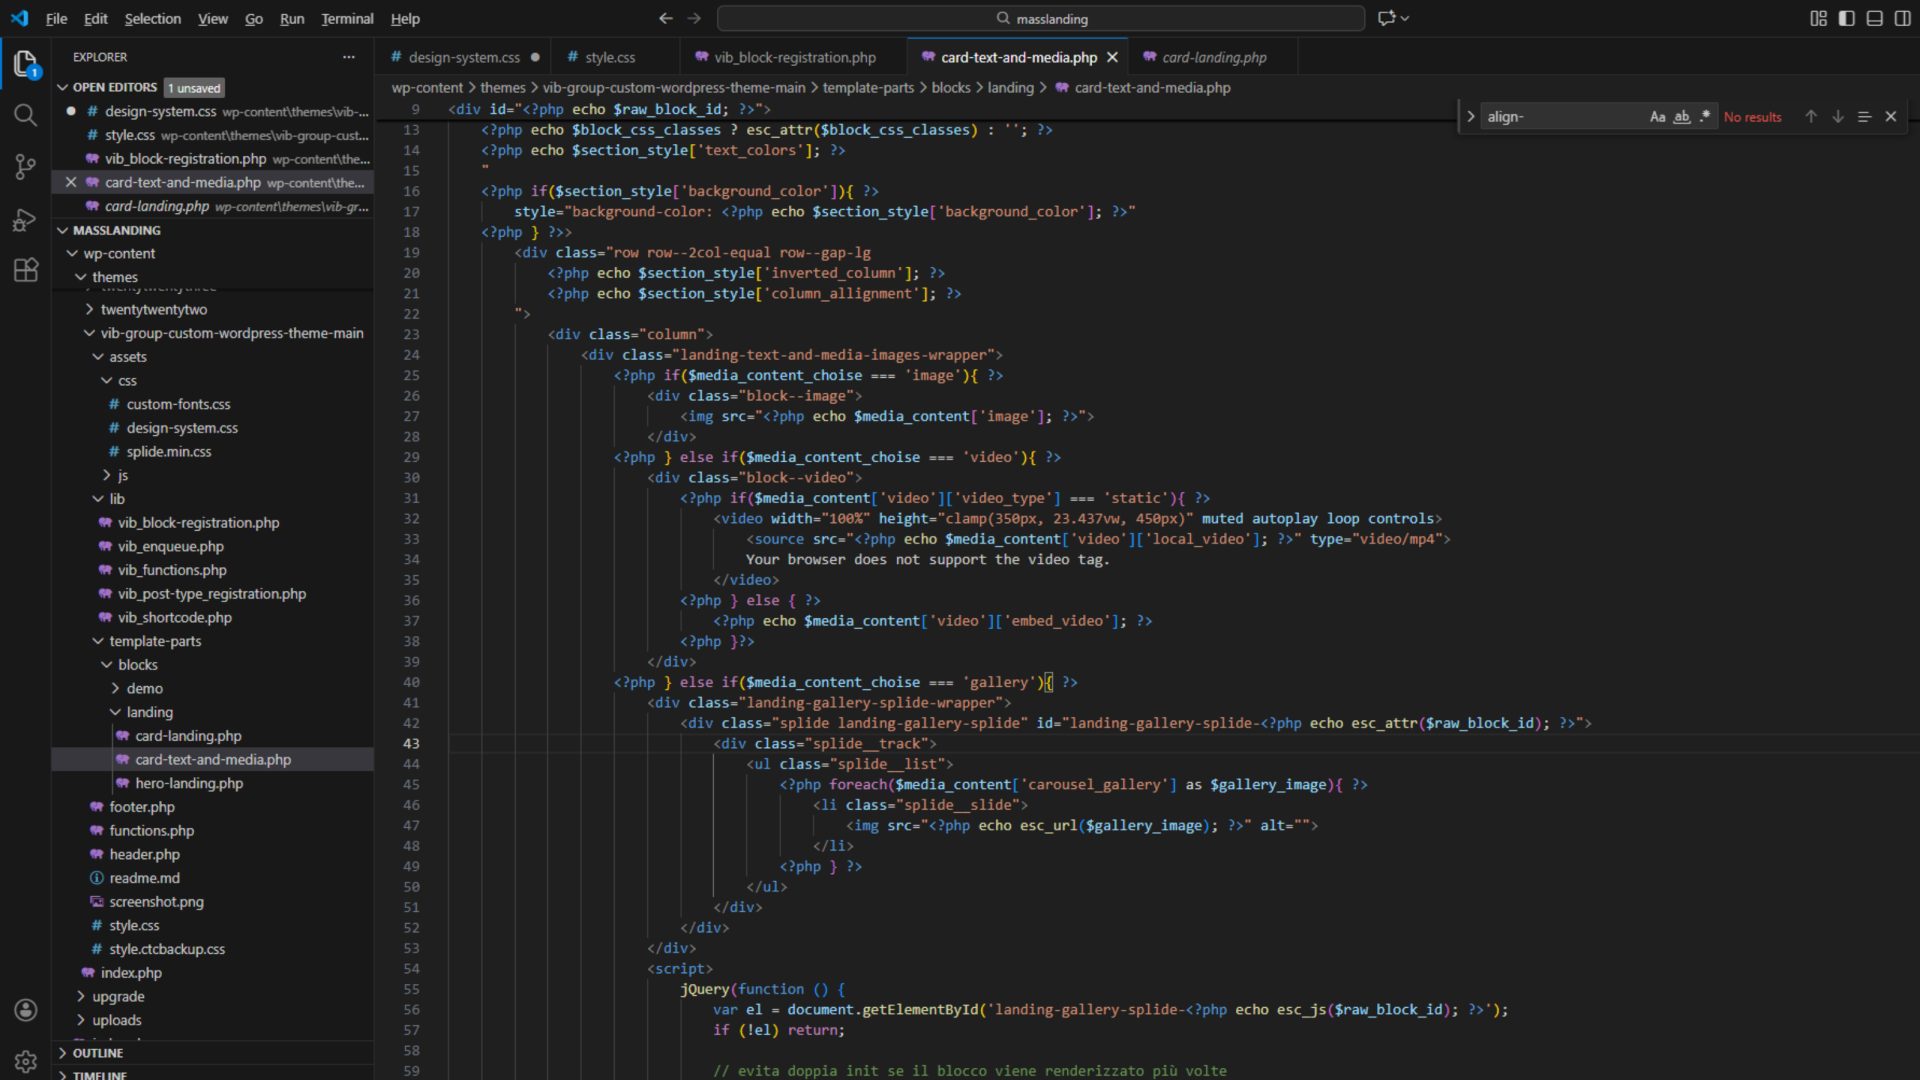Expand the OUTLINE section
Screen dimensions: 1920x1080
[x=97, y=1053]
